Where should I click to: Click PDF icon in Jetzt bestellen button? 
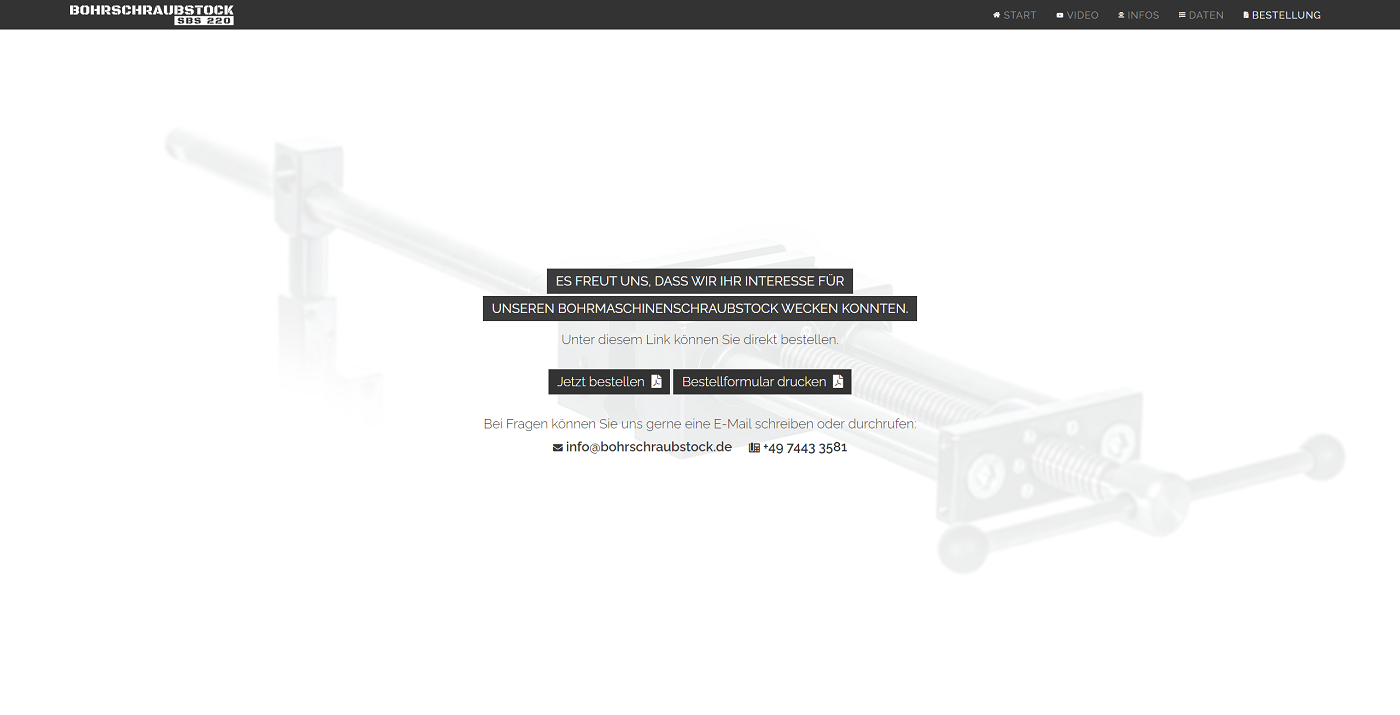click(x=657, y=381)
